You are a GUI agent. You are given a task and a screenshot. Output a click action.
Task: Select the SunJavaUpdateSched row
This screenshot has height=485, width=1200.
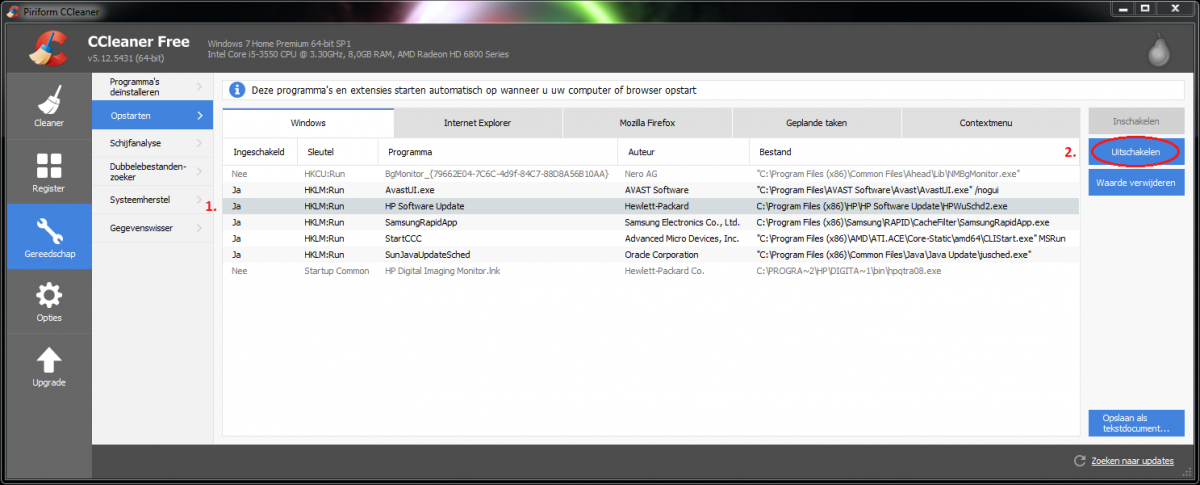(651, 254)
